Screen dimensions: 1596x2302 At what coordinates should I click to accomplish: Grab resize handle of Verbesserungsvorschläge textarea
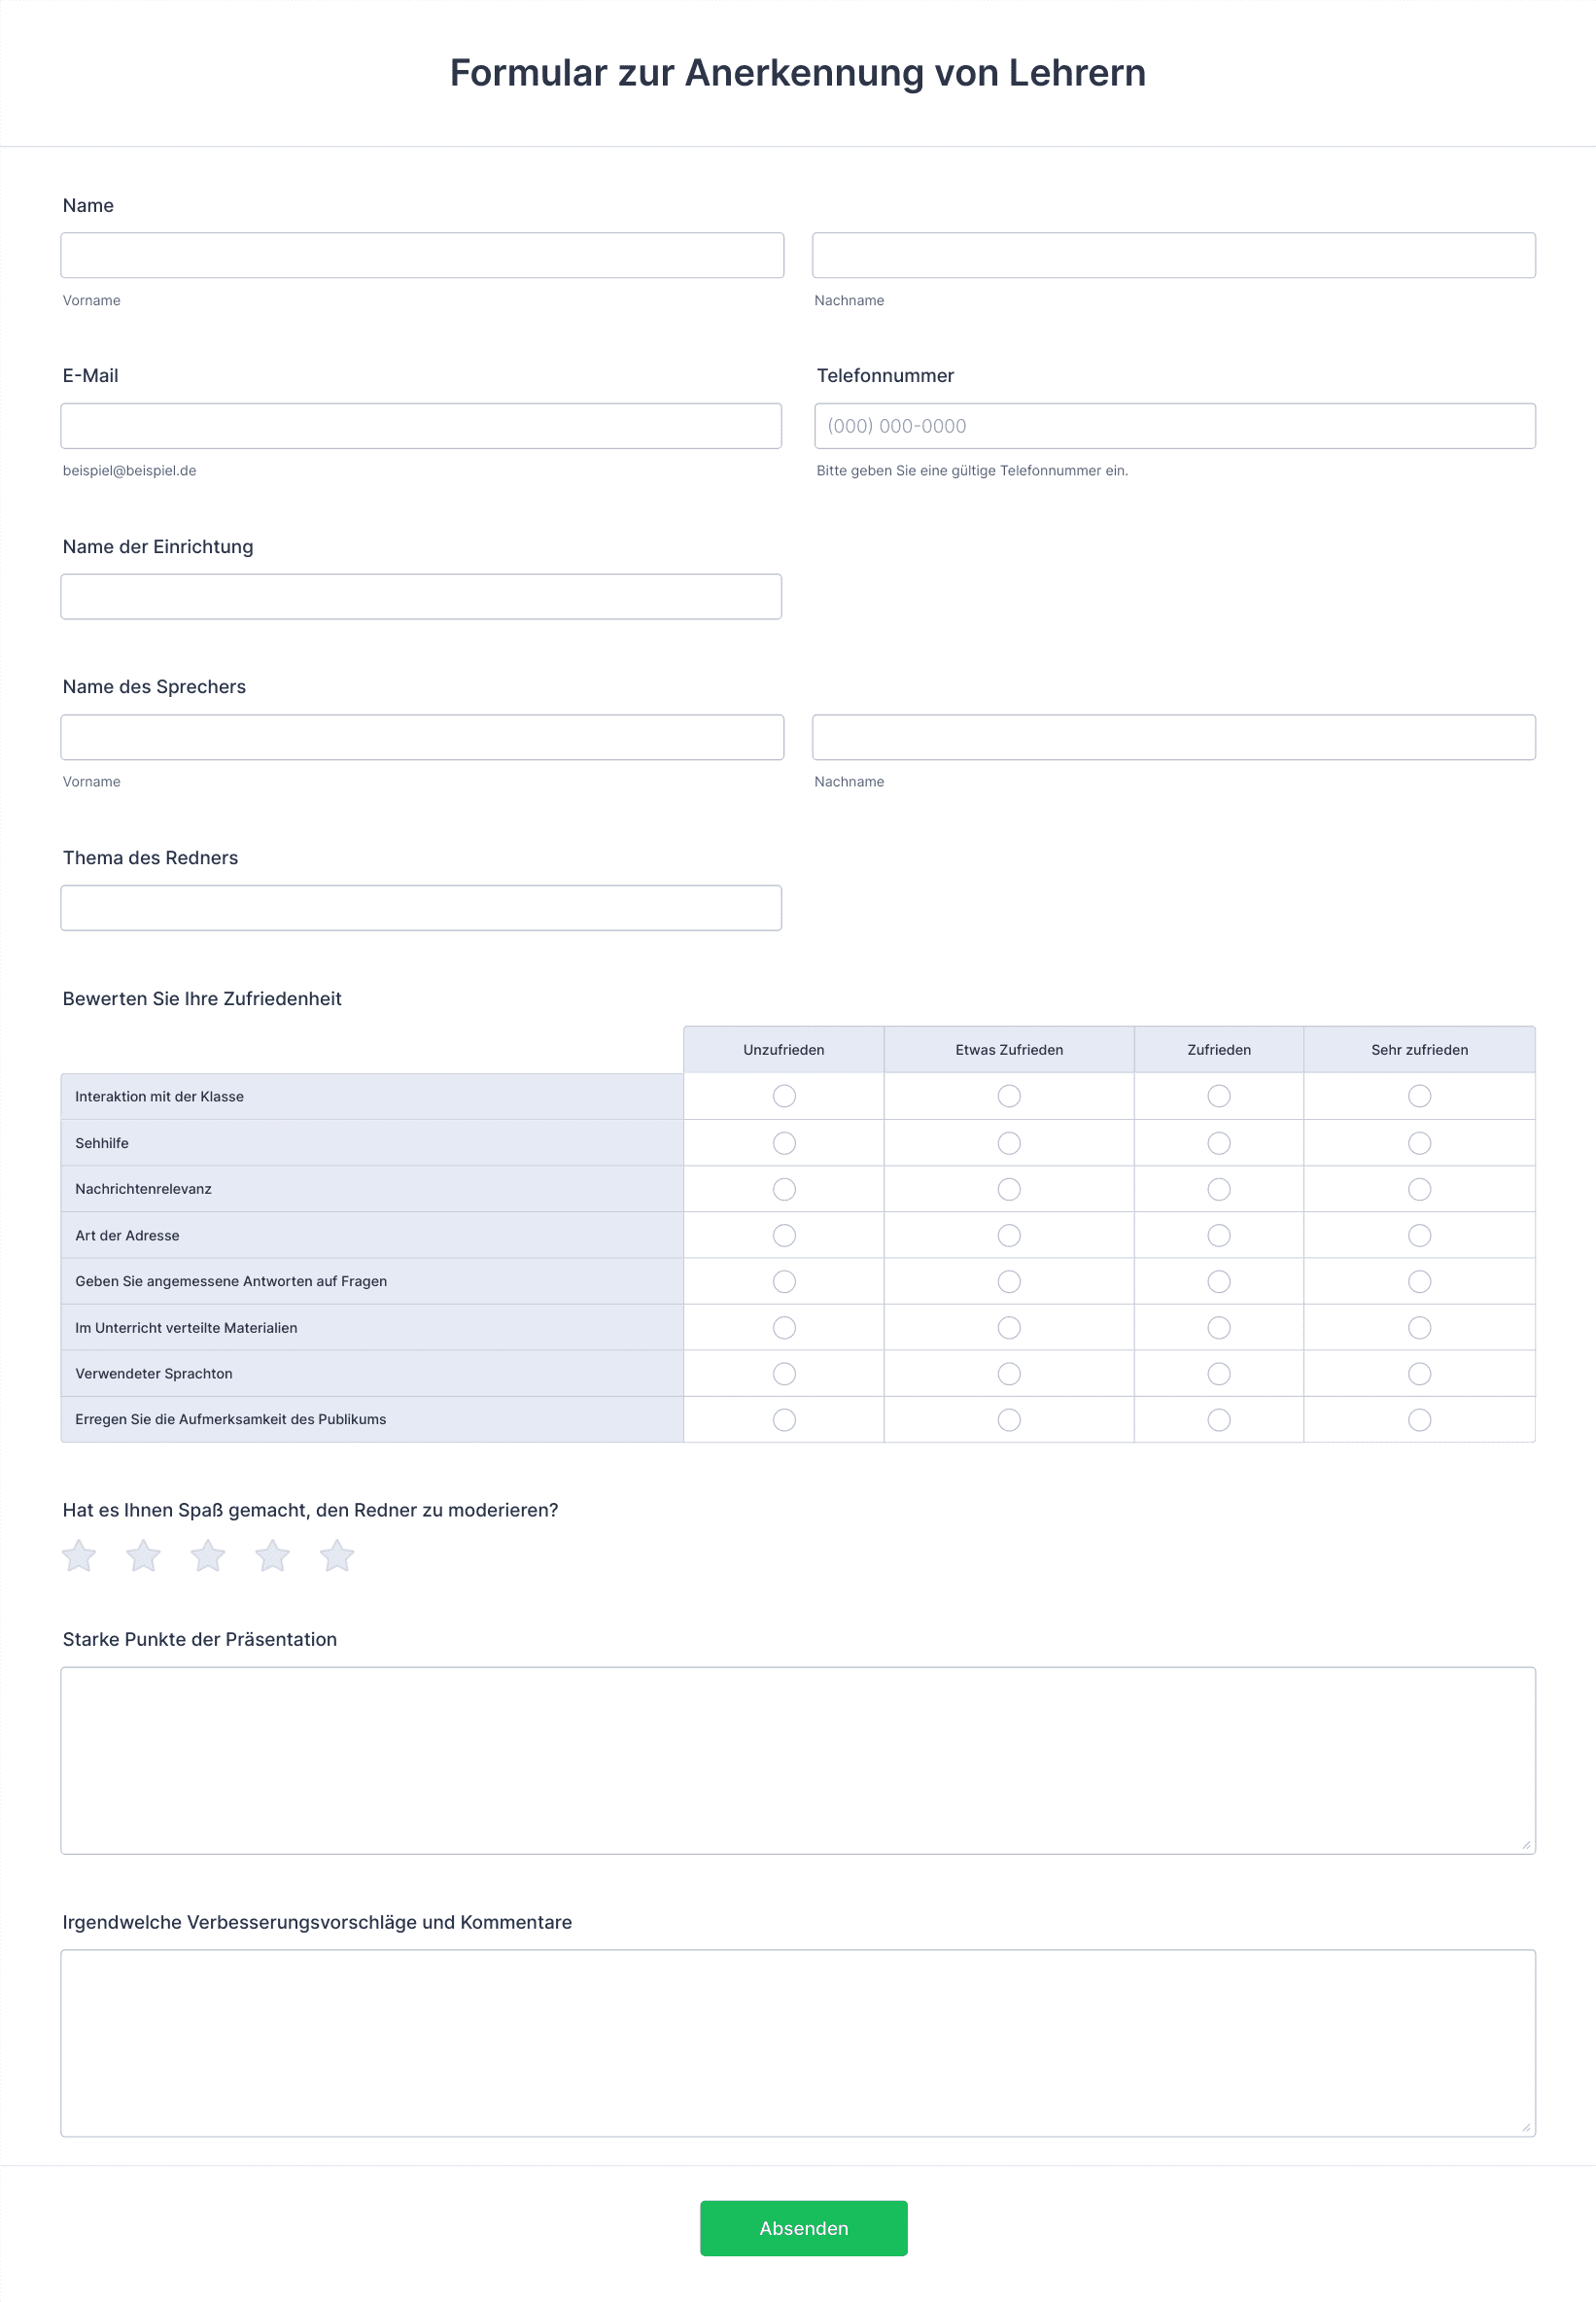(1525, 2127)
